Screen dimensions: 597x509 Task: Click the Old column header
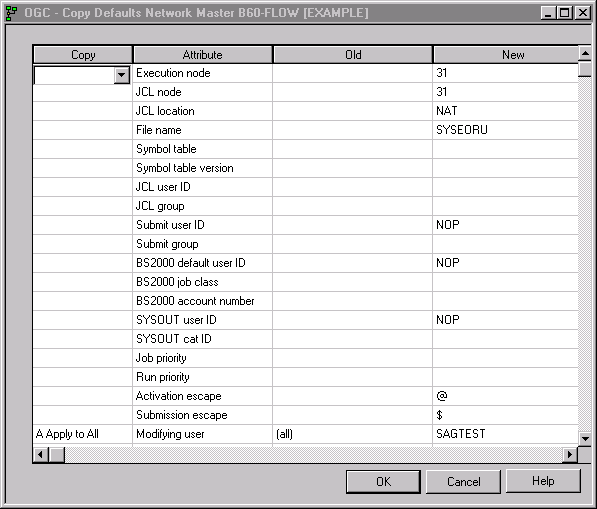(353, 54)
